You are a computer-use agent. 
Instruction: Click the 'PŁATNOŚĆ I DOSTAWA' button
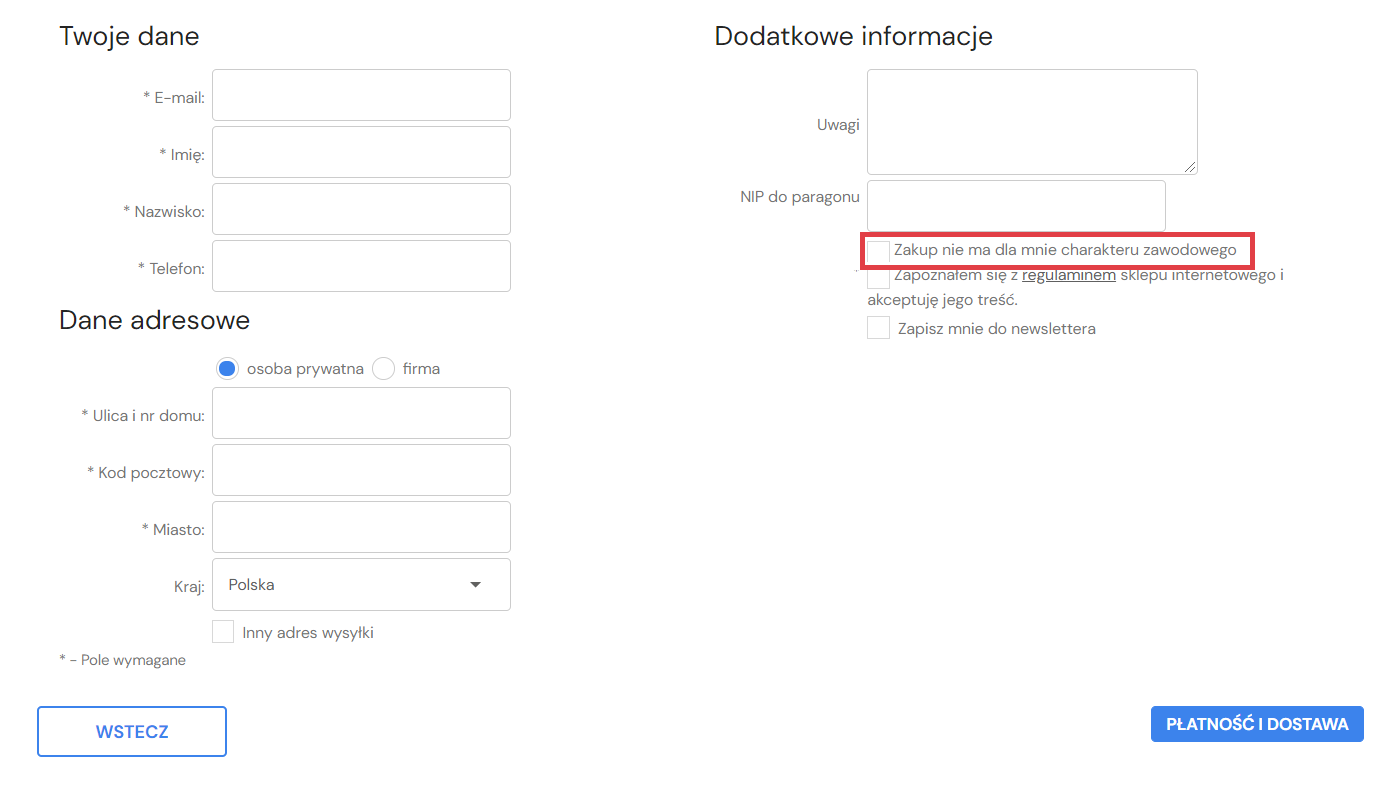tap(1257, 725)
